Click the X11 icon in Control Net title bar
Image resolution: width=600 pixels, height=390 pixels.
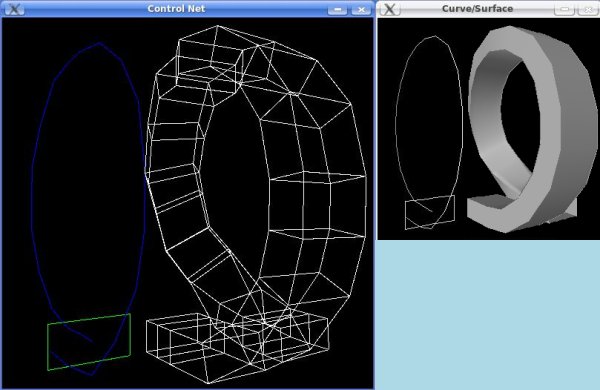14,9
